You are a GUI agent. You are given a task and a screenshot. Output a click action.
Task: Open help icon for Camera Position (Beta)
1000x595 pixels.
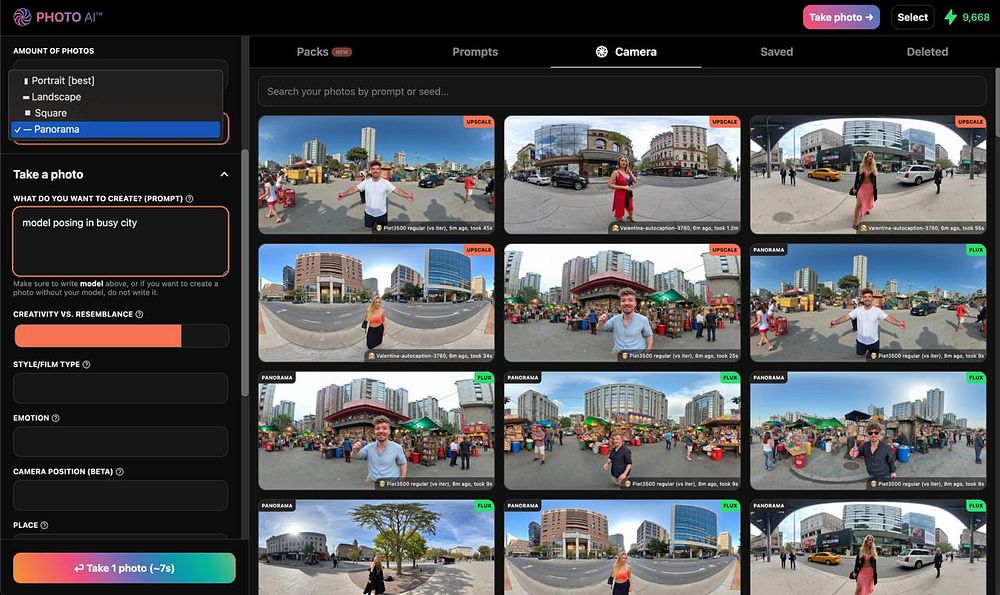[119, 472]
